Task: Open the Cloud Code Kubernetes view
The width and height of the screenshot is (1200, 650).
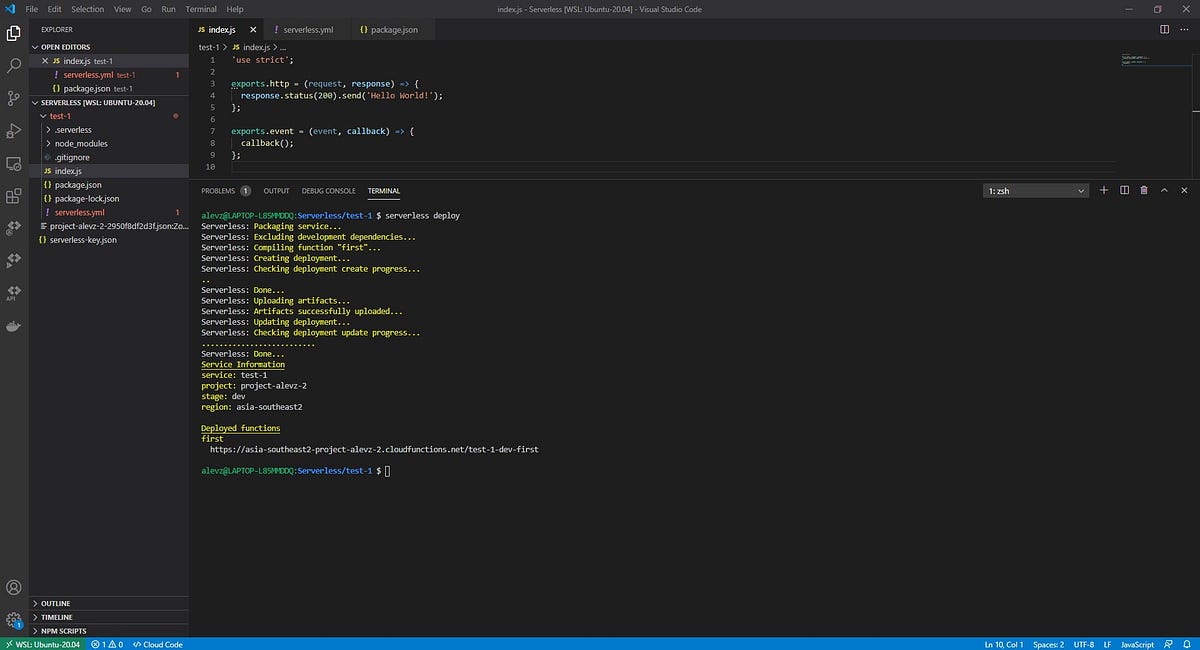Action: pyautogui.click(x=13, y=226)
